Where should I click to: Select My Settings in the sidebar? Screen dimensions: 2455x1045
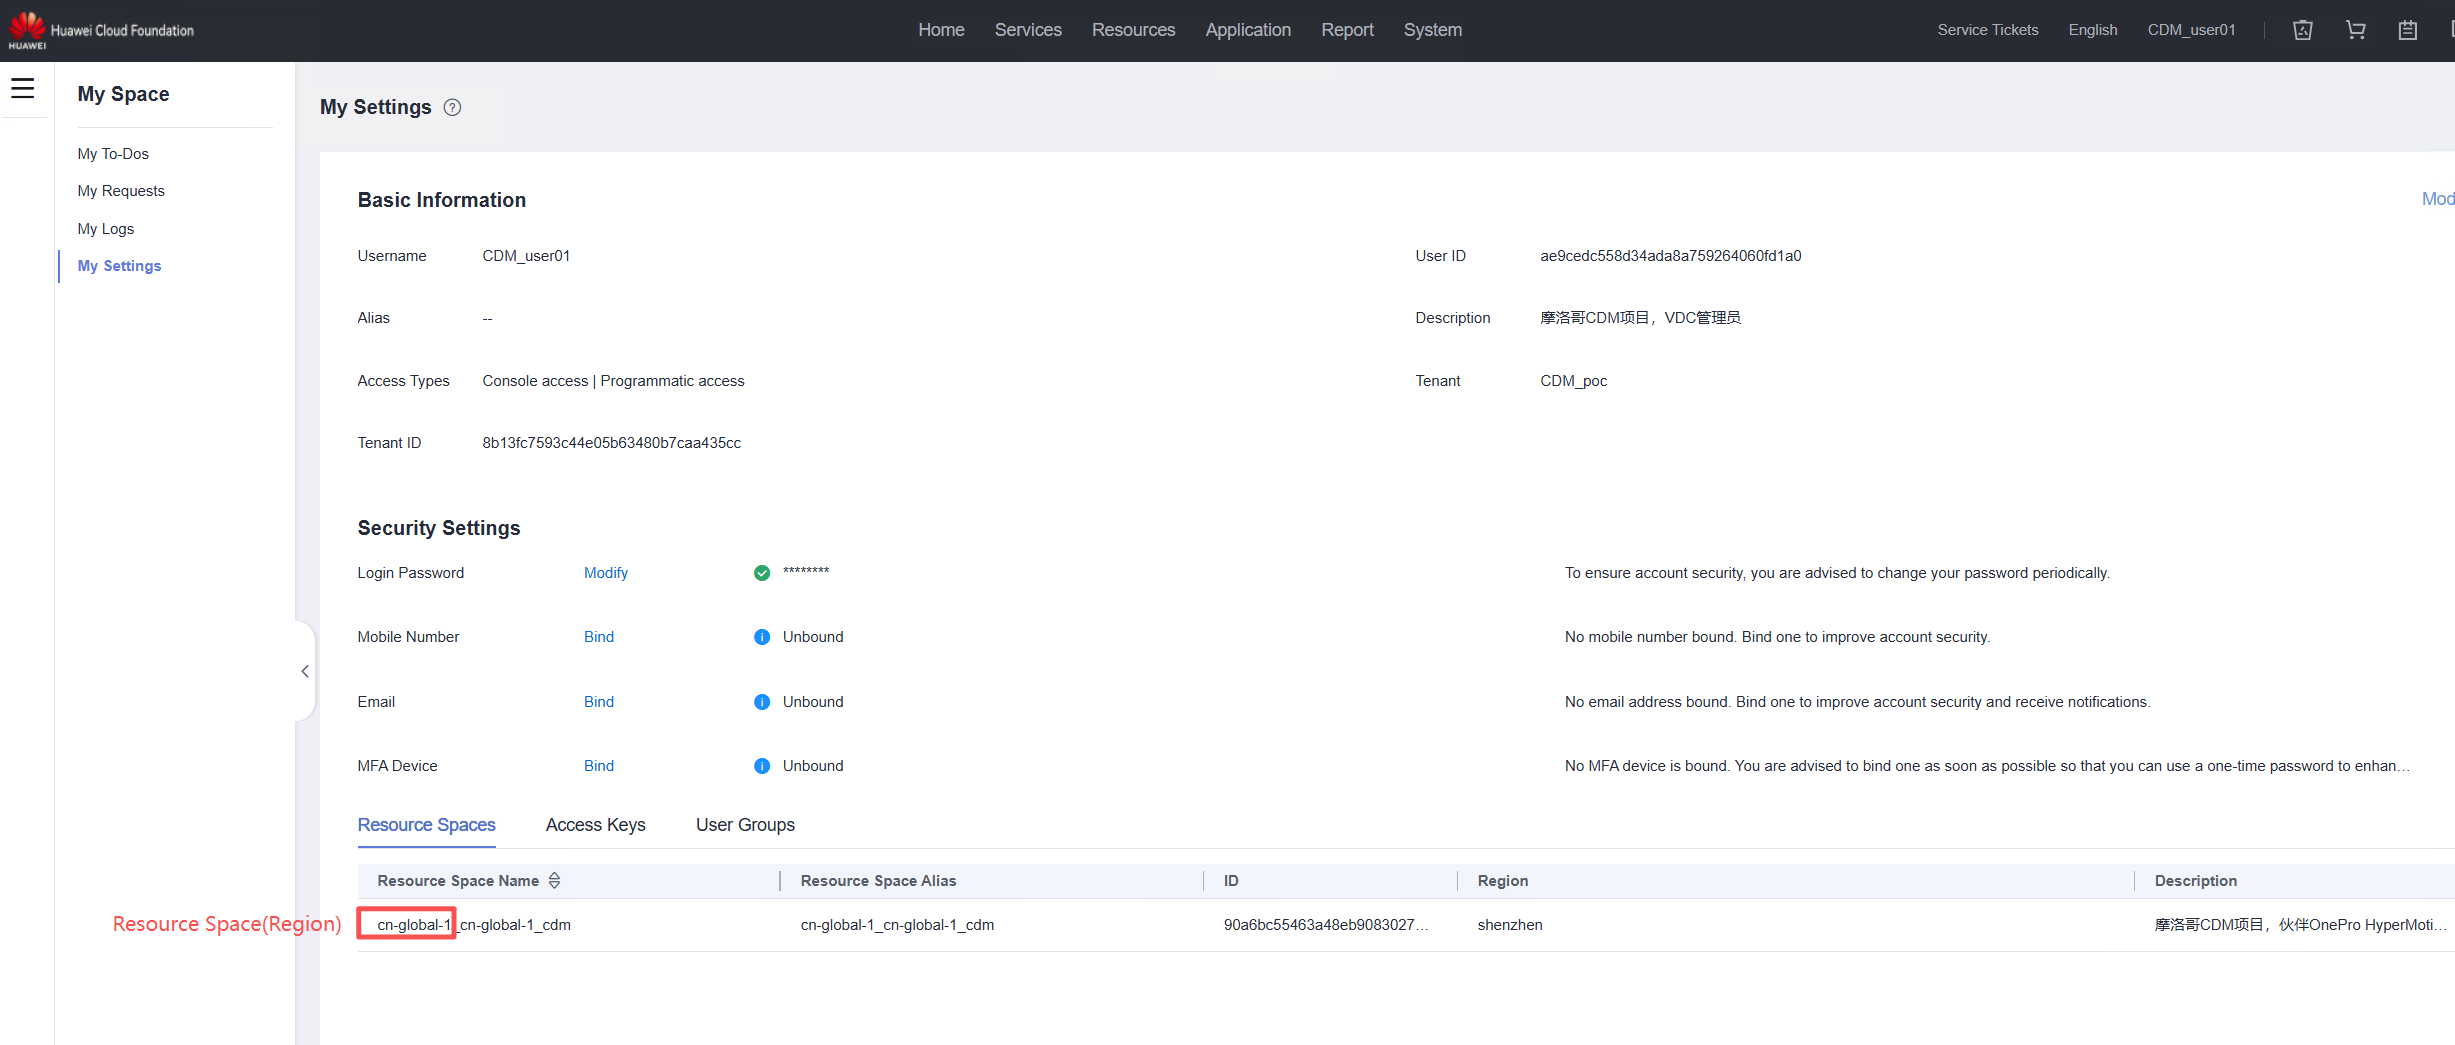(119, 266)
